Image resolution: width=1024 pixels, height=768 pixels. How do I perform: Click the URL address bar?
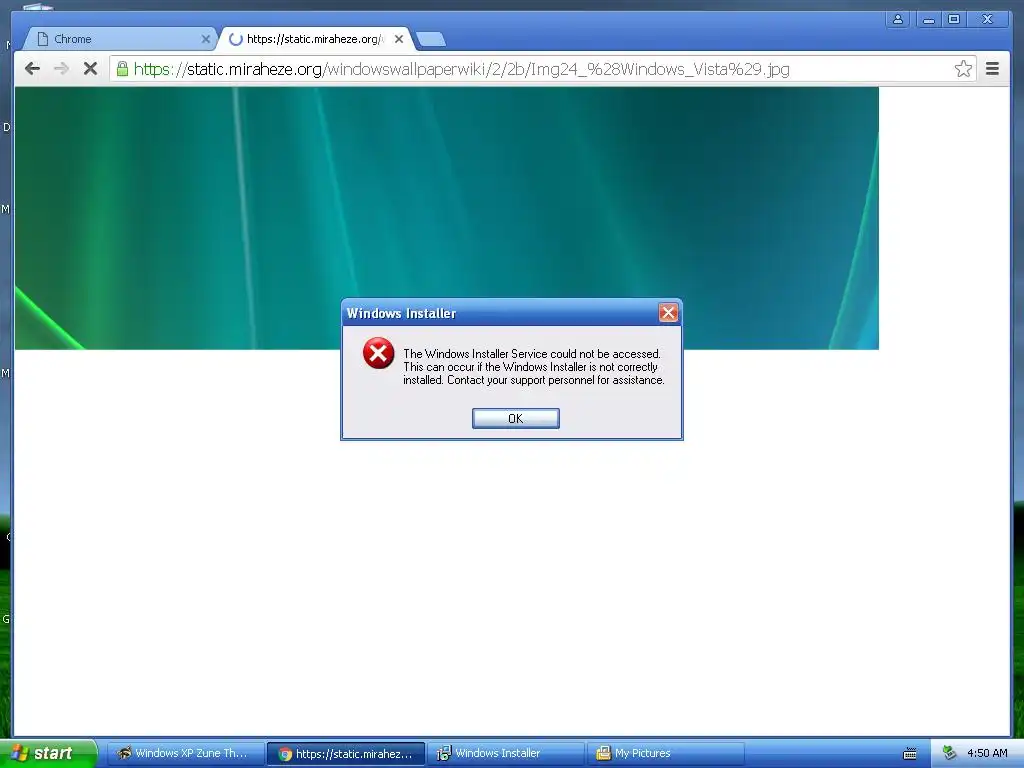pos(542,69)
